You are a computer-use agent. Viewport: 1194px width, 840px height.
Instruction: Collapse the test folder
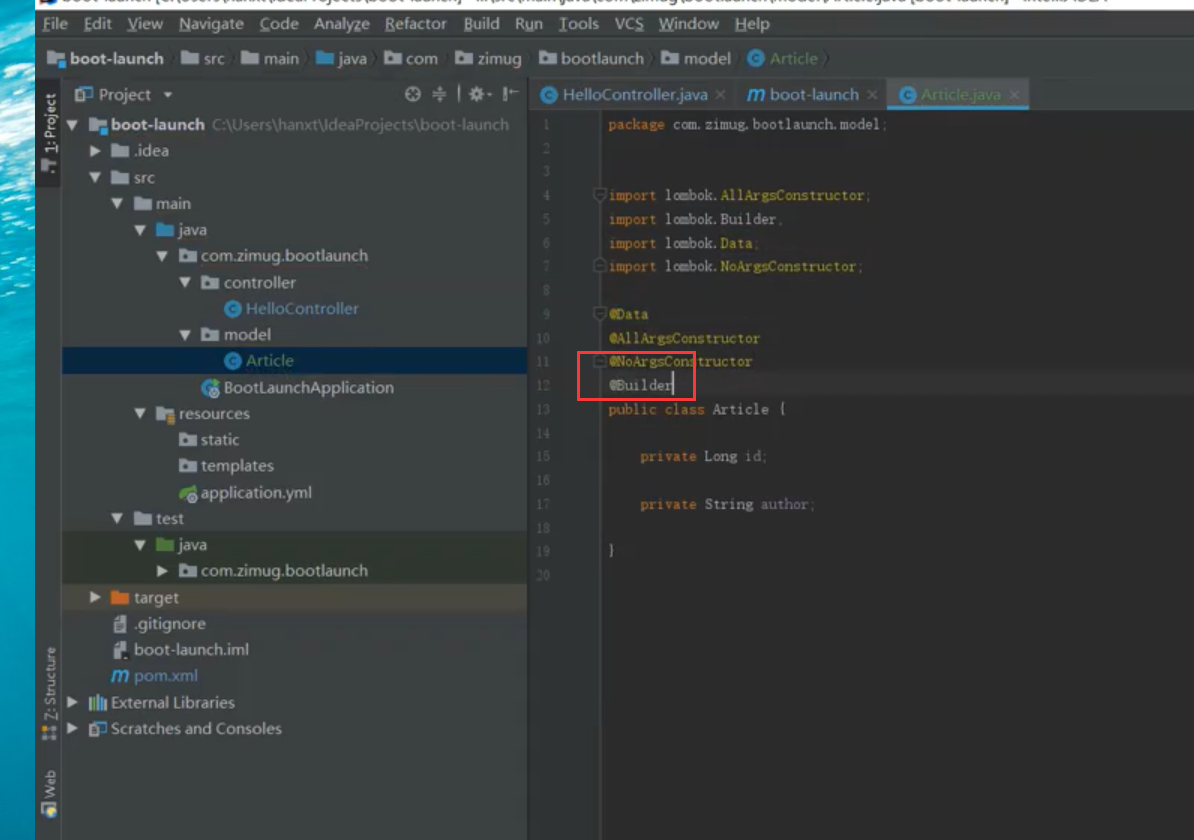point(117,518)
